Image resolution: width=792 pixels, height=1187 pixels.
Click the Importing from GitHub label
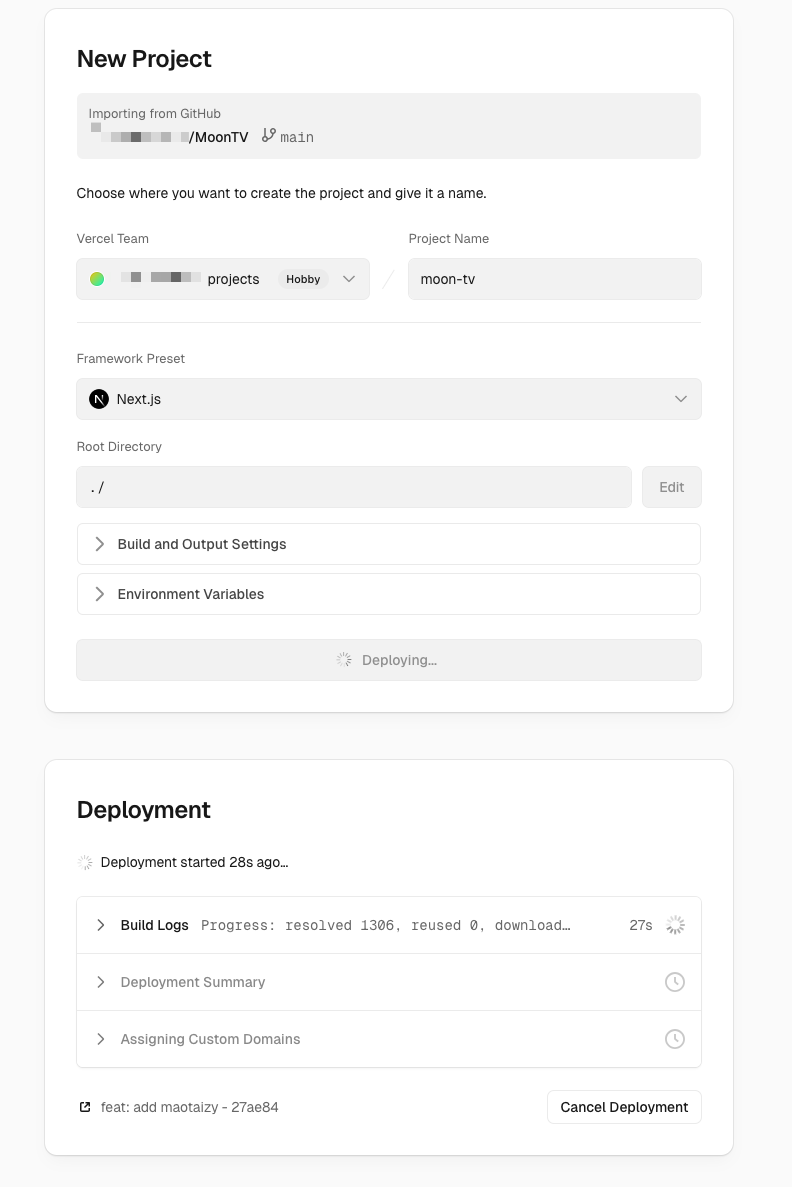point(154,114)
